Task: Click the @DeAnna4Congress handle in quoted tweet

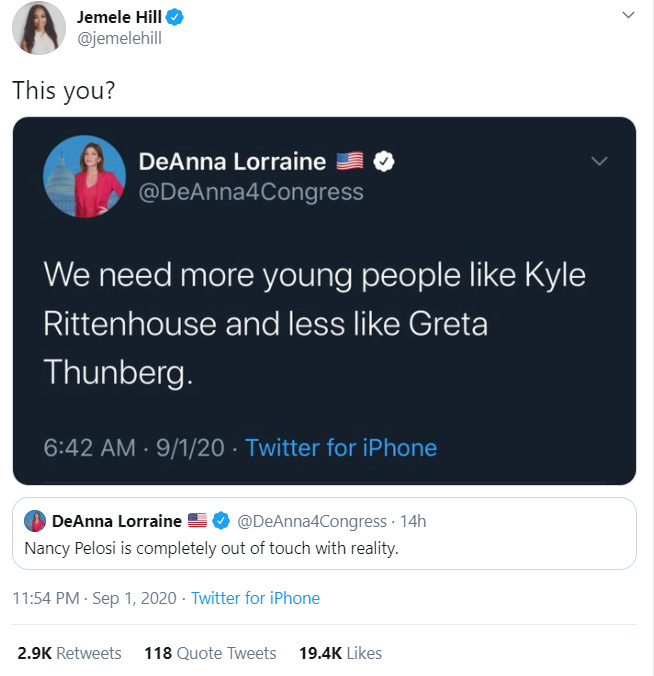Action: point(311,521)
